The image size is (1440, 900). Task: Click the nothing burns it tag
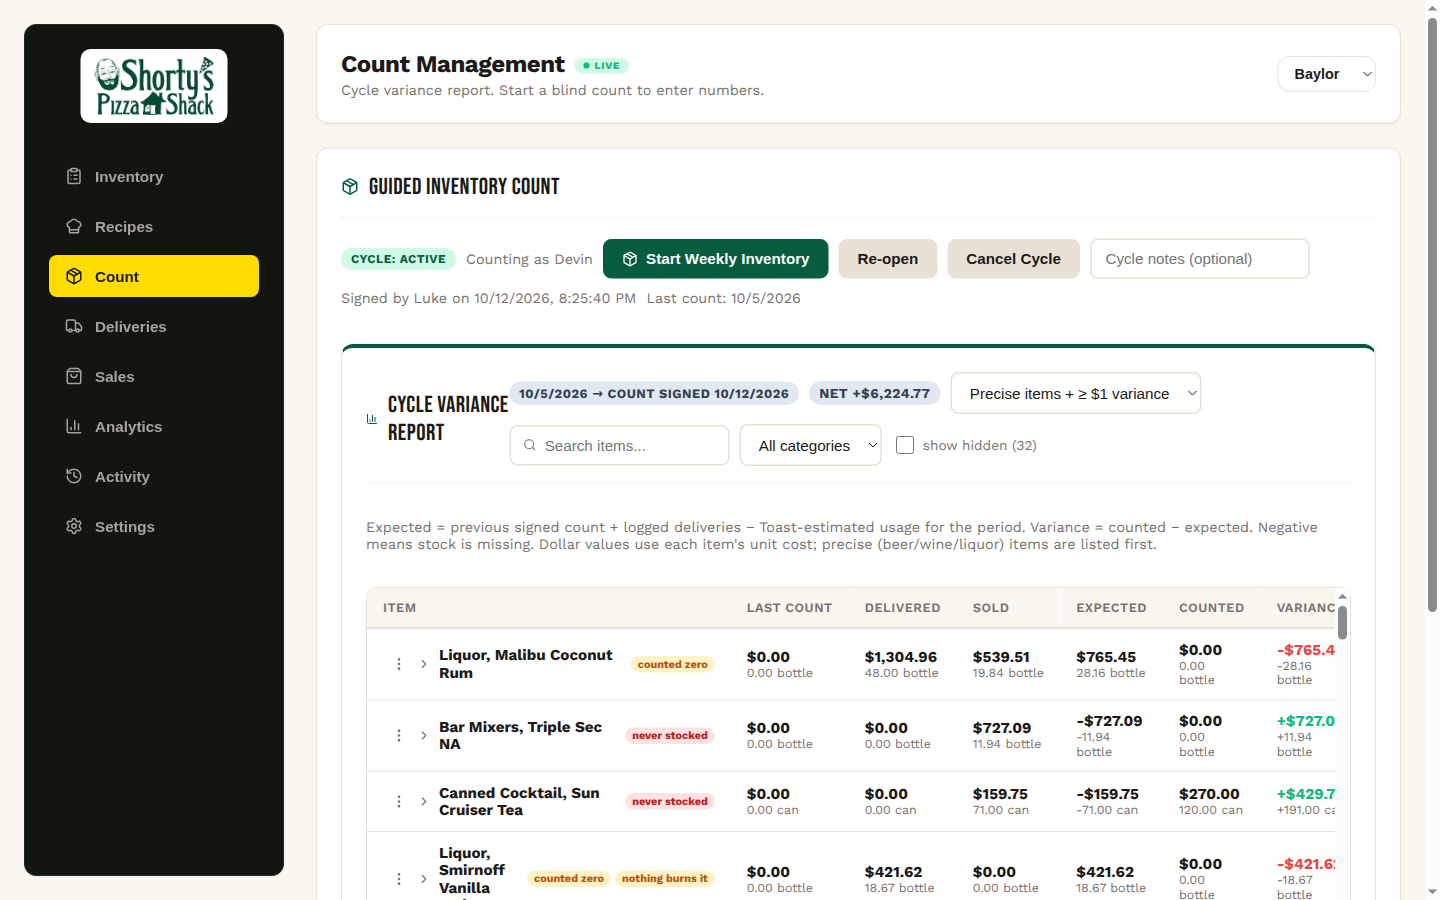(665, 879)
